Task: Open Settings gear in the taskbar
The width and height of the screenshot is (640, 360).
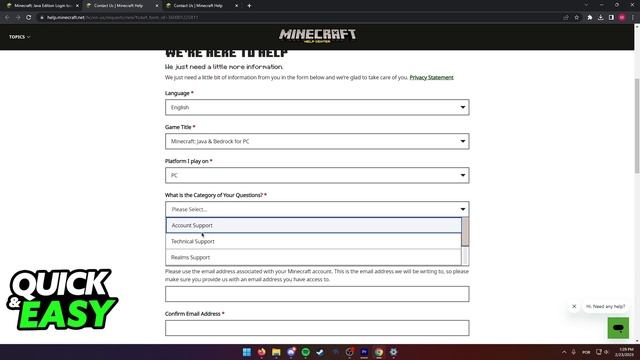Action: point(393,352)
